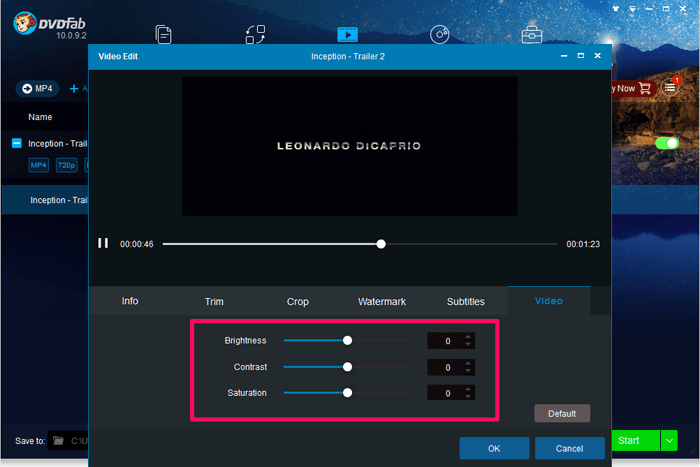
Task: Switch to the Crop tab
Action: pos(298,302)
